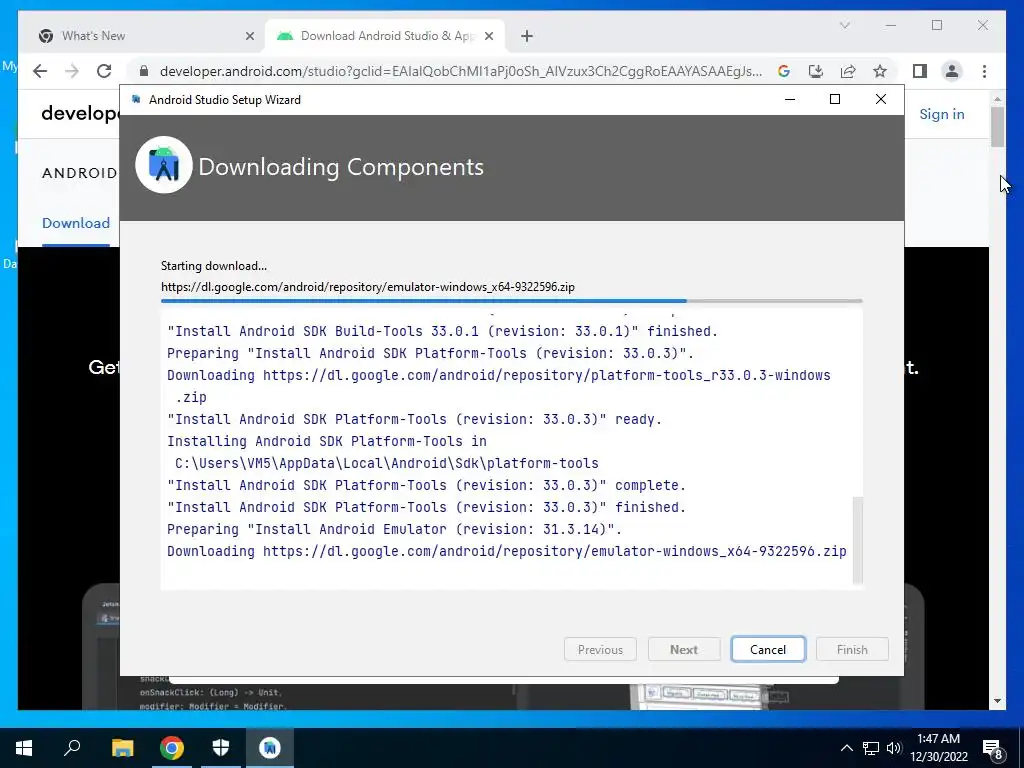Viewport: 1024px width, 768px height.
Task: Open the taskbar clock showing 1:47 AM
Action: pos(939,748)
